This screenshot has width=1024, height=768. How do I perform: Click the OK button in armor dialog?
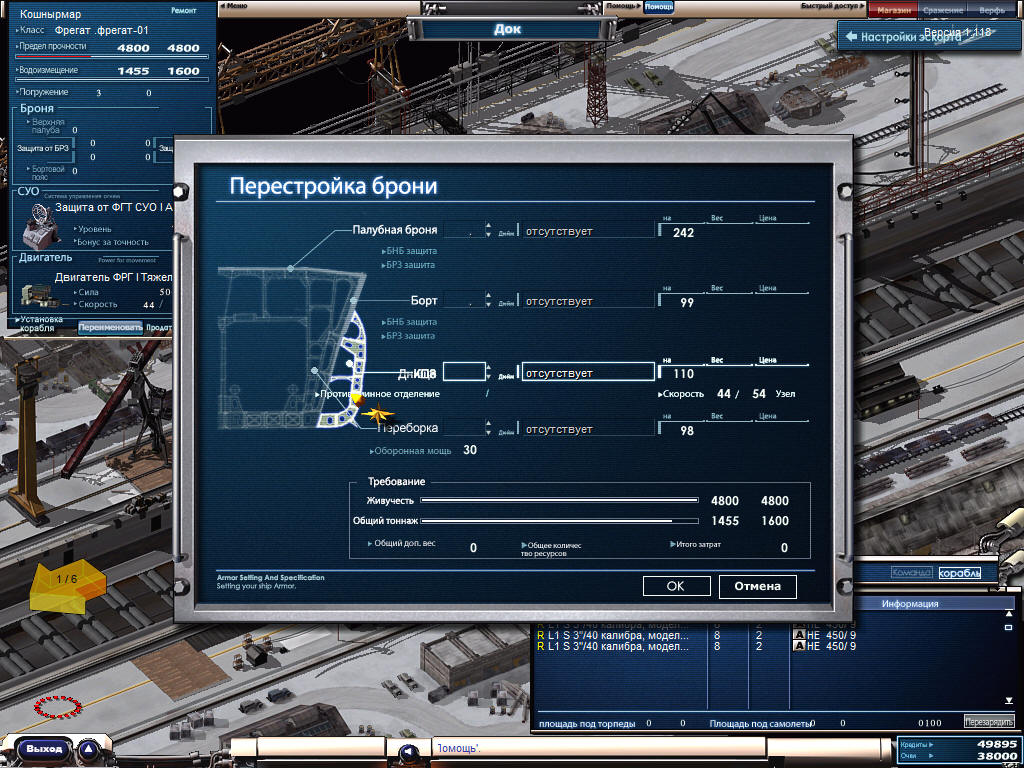(676, 586)
